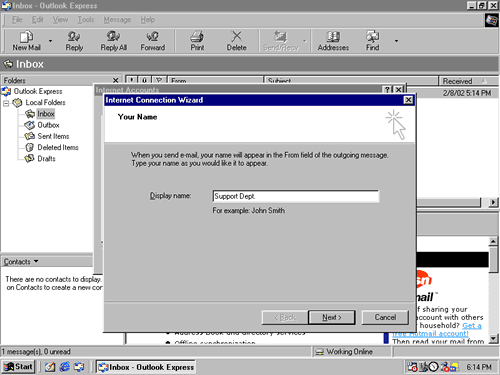Select the Sent Items folder
This screenshot has height=375, width=500.
[53, 136]
